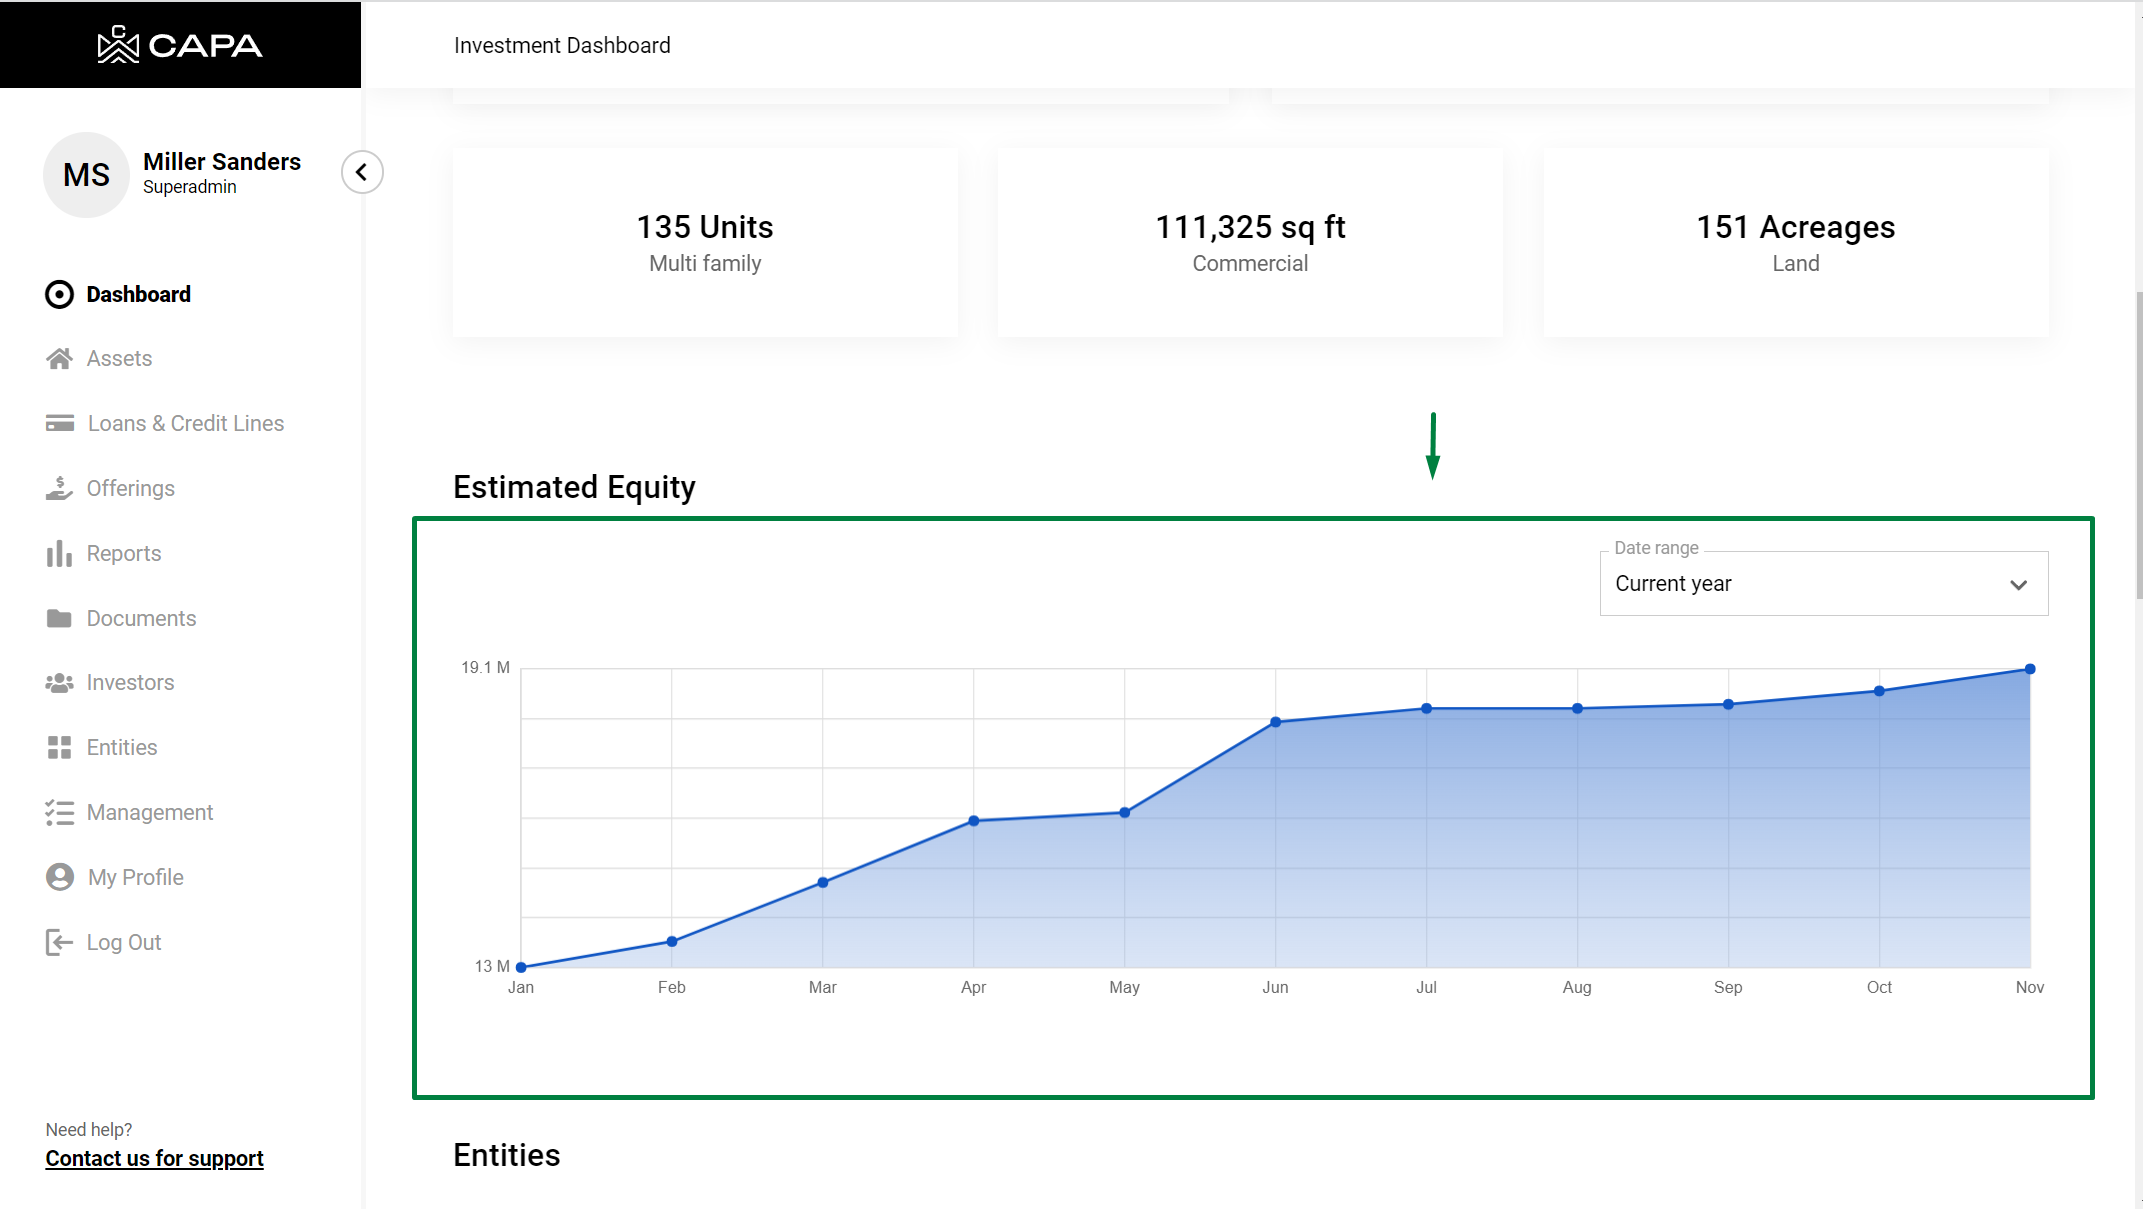This screenshot has height=1209, width=2143.
Task: Click the Documents folder icon
Action: click(x=59, y=618)
